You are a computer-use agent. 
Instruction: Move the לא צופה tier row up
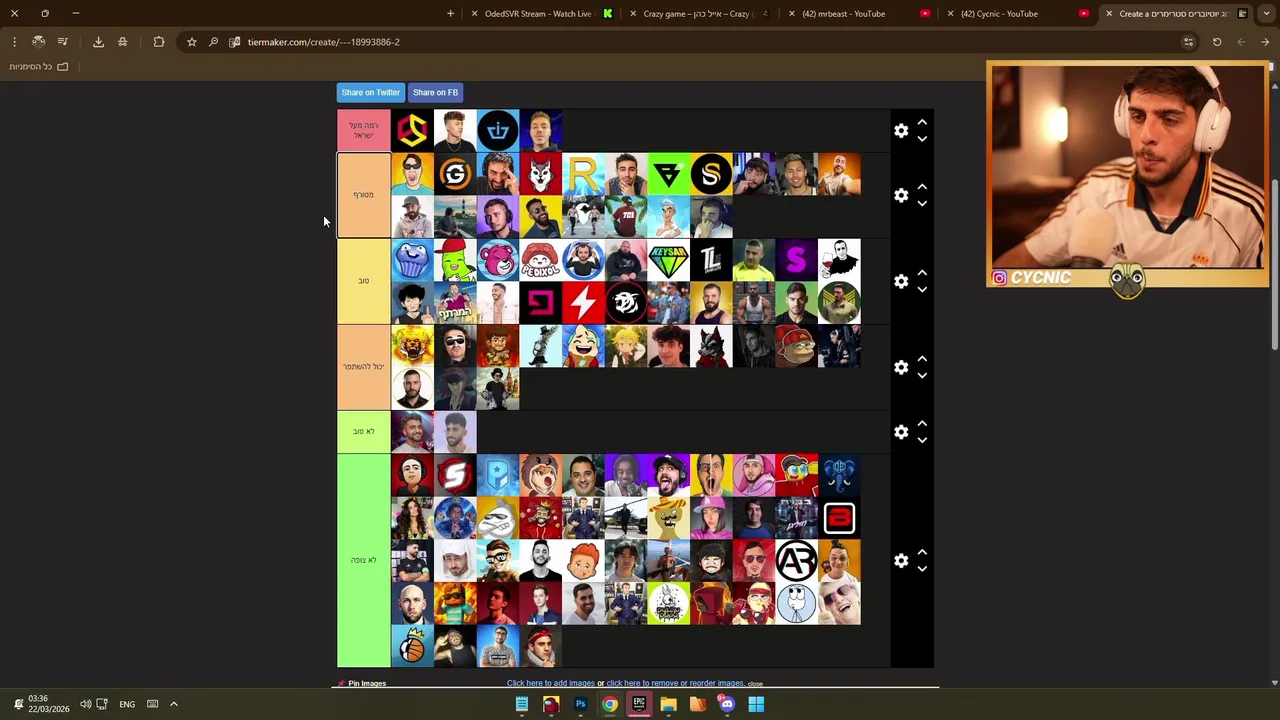pyautogui.click(x=922, y=552)
